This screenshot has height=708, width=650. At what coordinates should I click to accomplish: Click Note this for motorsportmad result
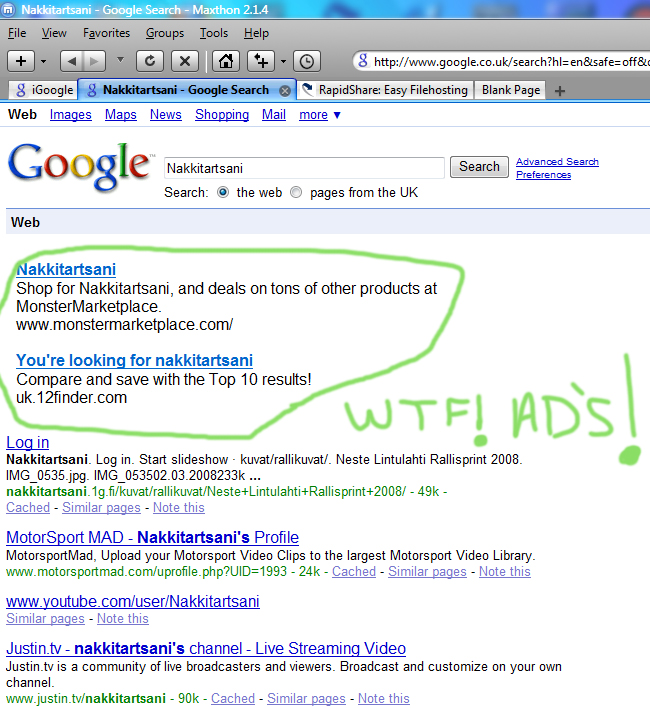coord(505,572)
